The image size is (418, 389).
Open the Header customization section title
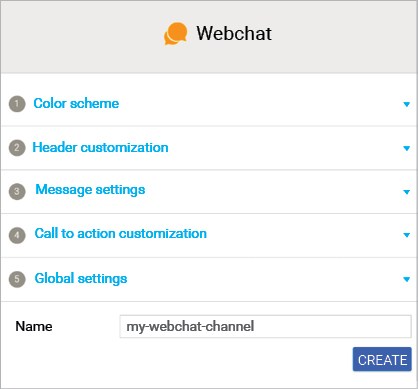tap(100, 147)
